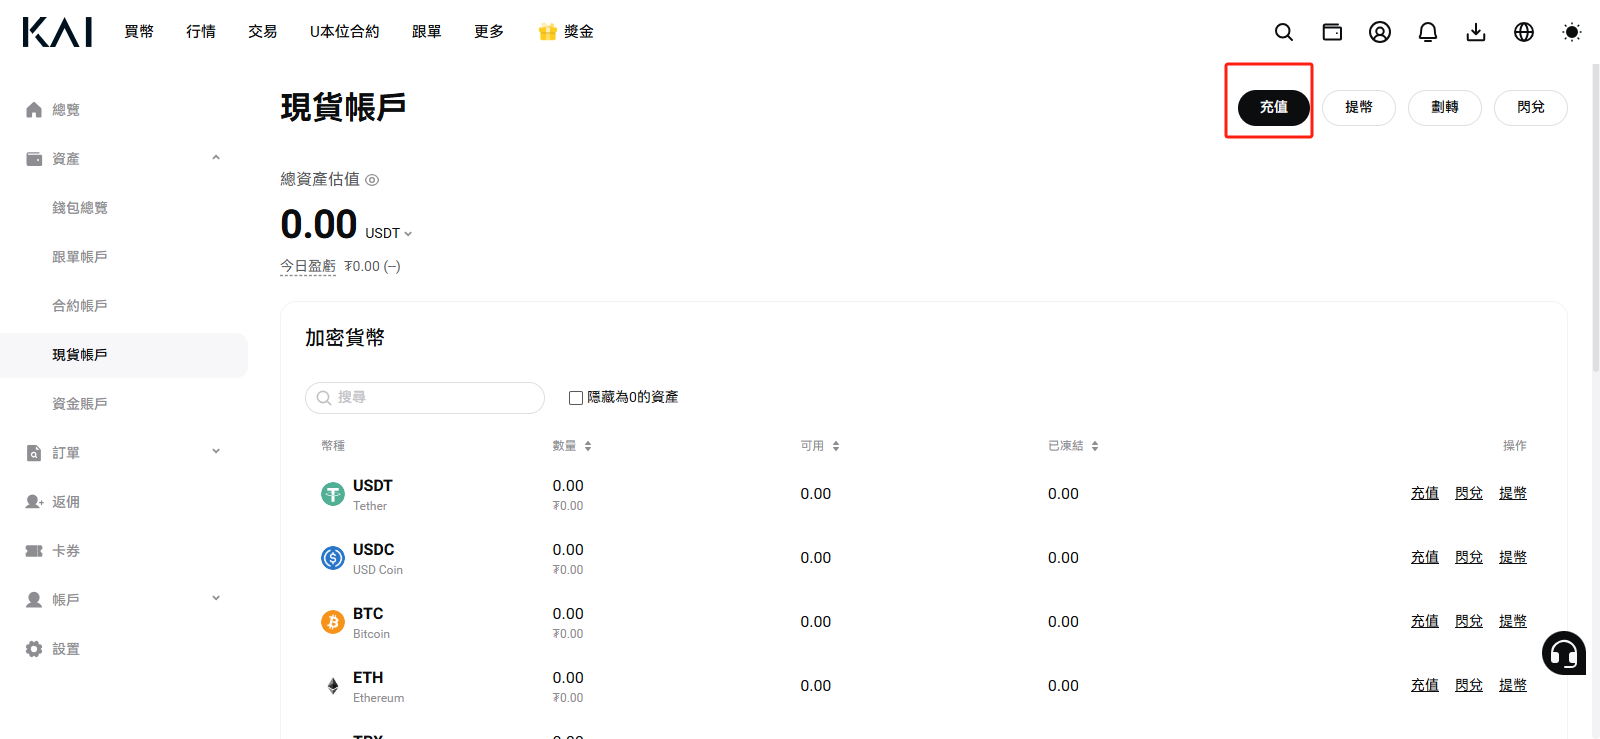
Task: Open the 交易 top menu
Action: coord(263,32)
